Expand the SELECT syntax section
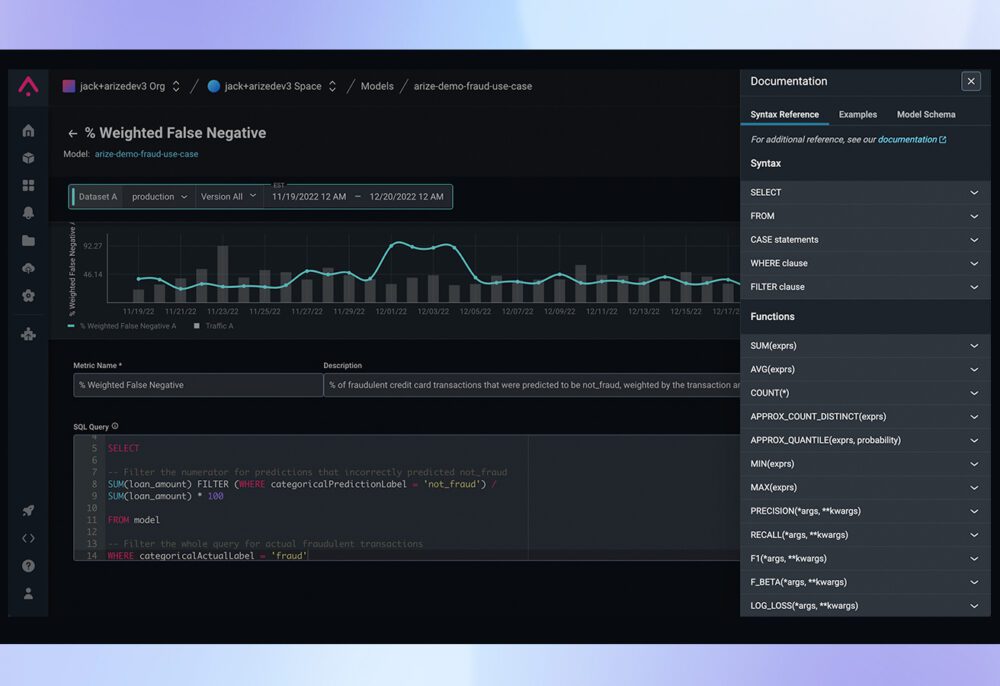Image resolution: width=1000 pixels, height=686 pixels. 865,192
